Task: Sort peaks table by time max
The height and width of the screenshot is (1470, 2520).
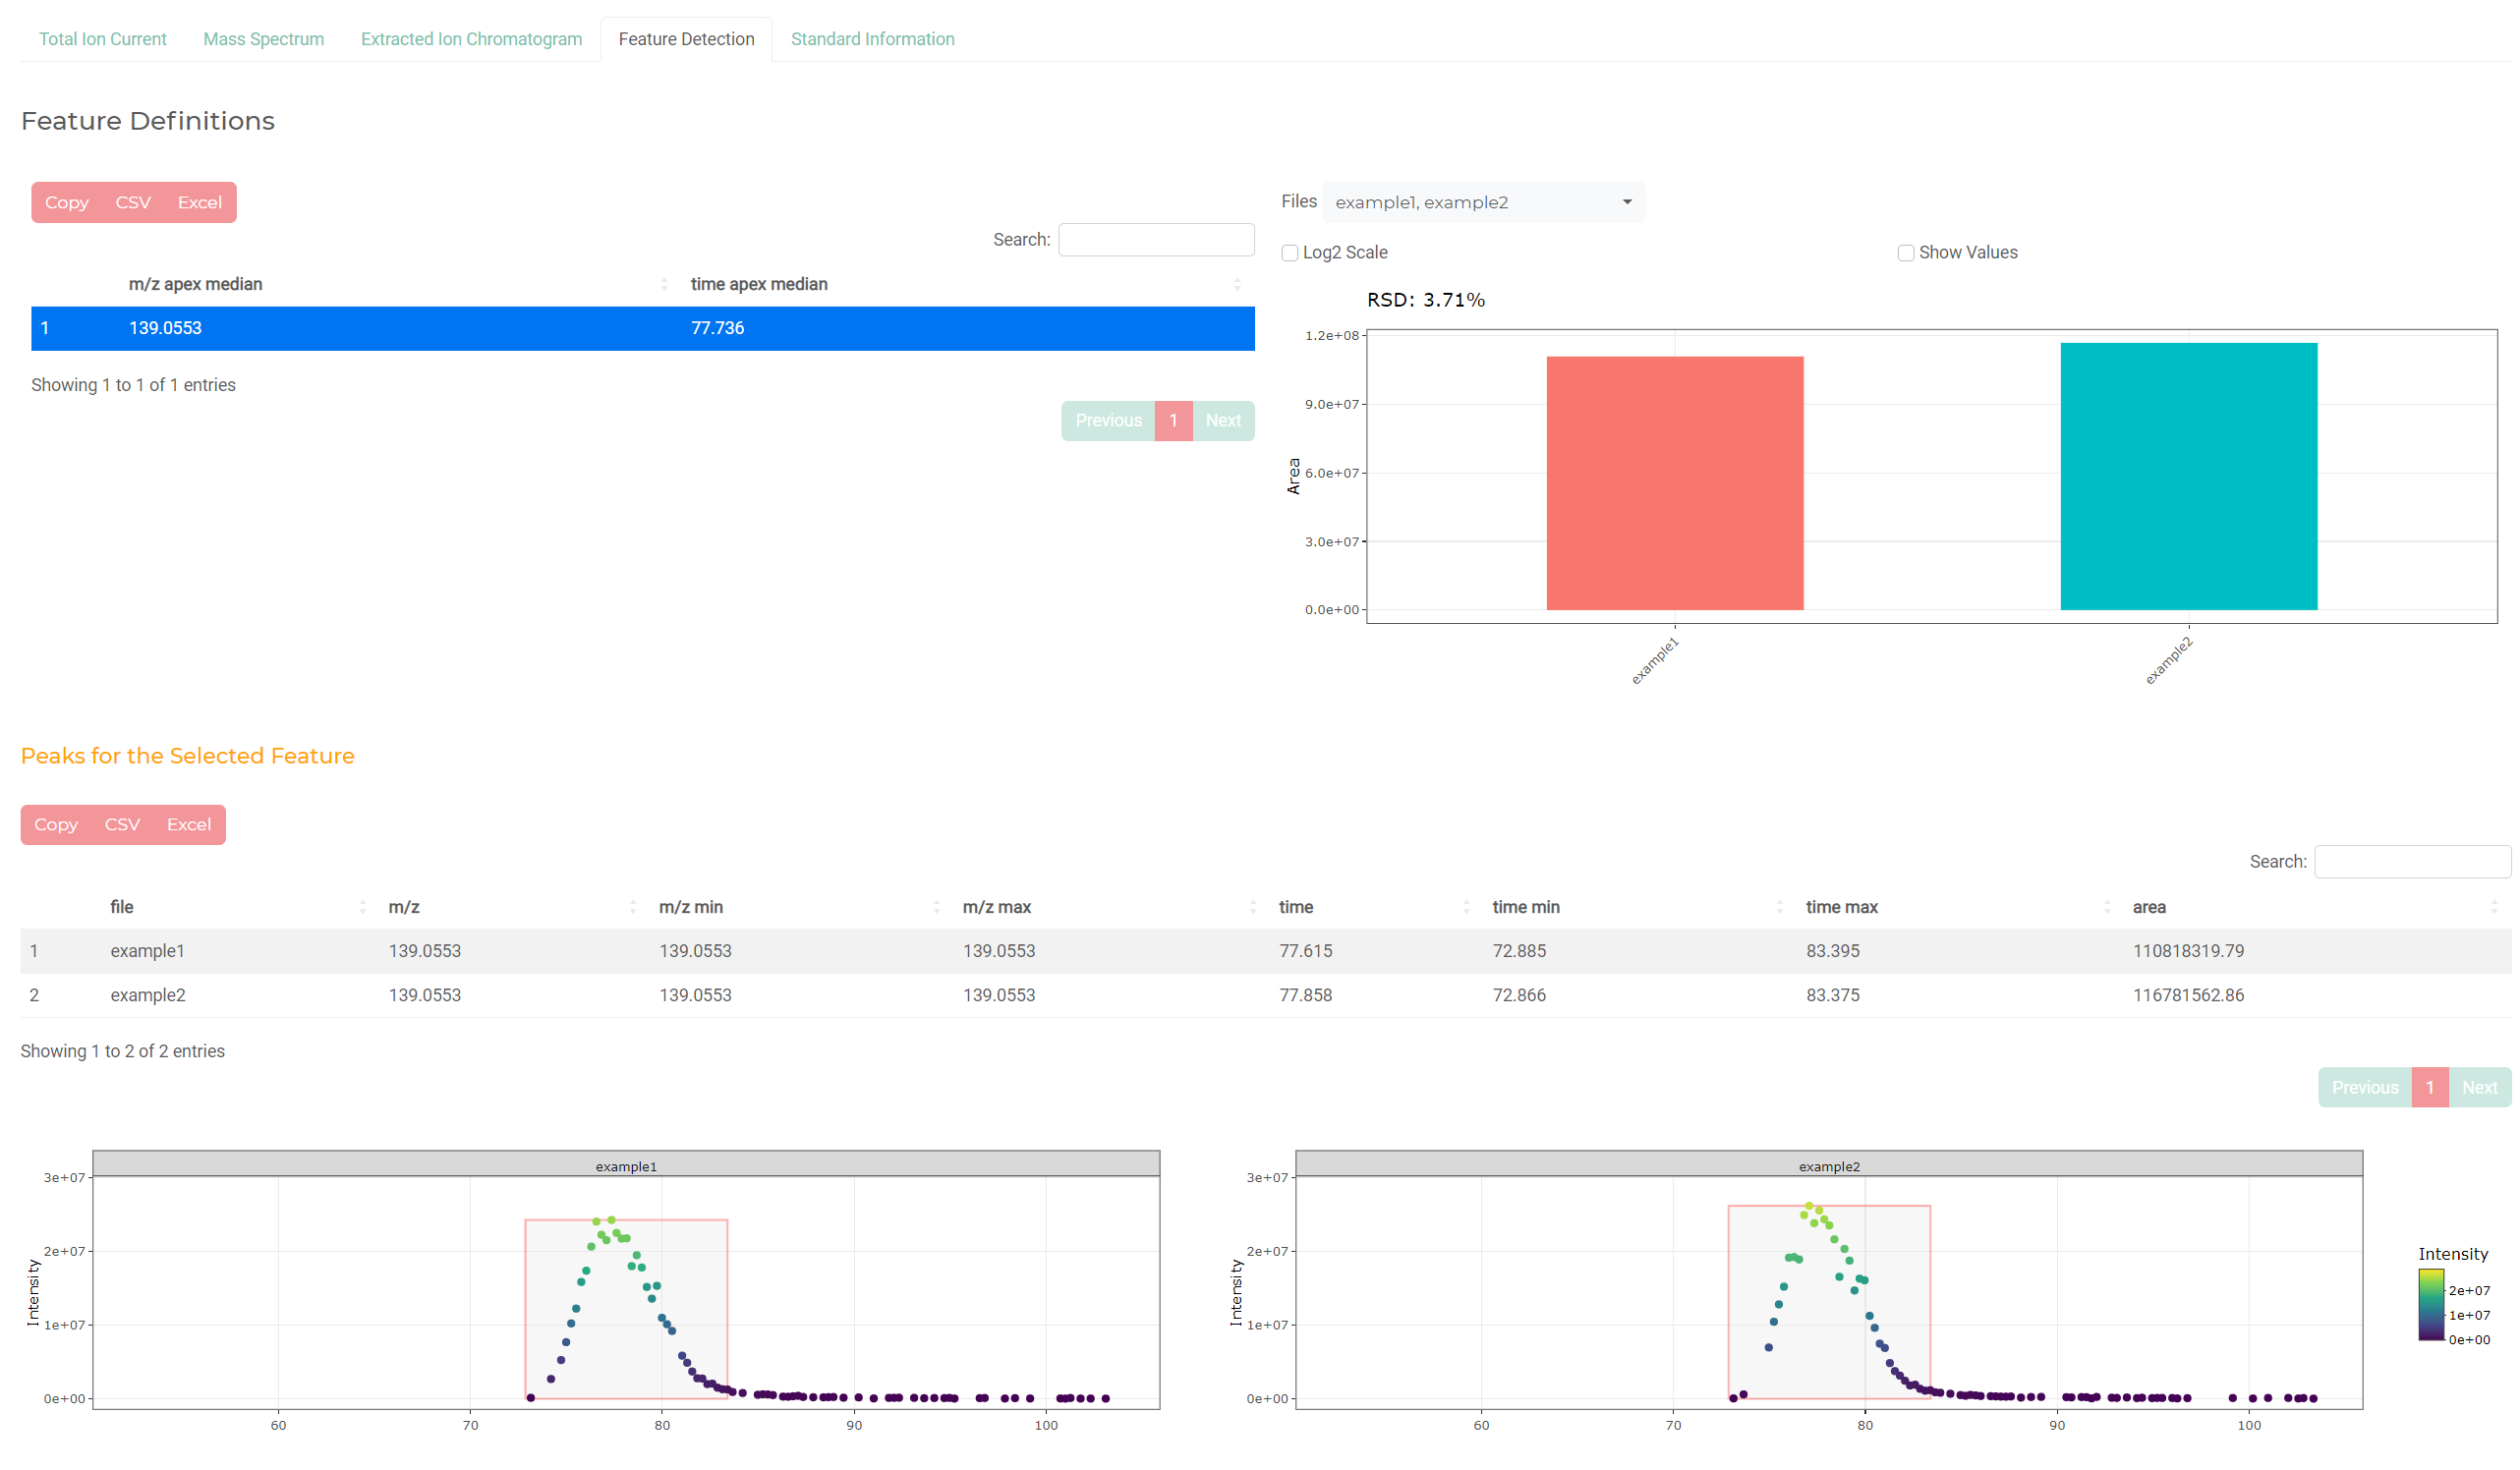Action: 1958,907
